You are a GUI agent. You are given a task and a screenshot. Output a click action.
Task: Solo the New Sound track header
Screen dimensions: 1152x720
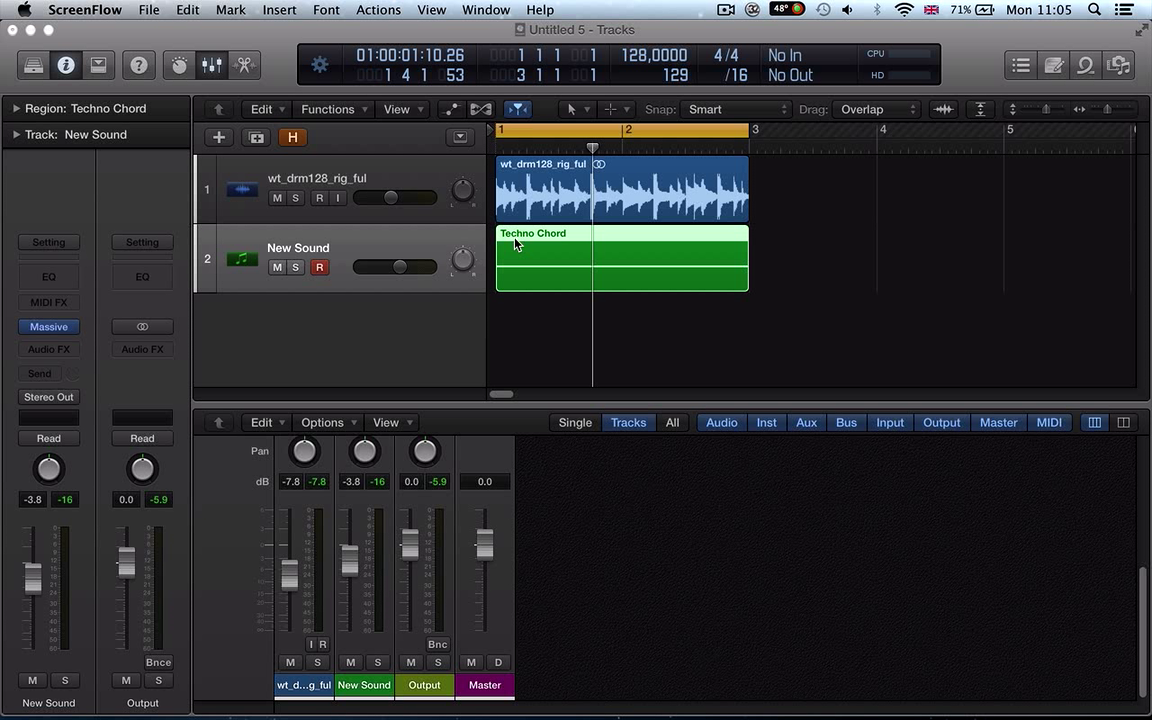pos(295,267)
